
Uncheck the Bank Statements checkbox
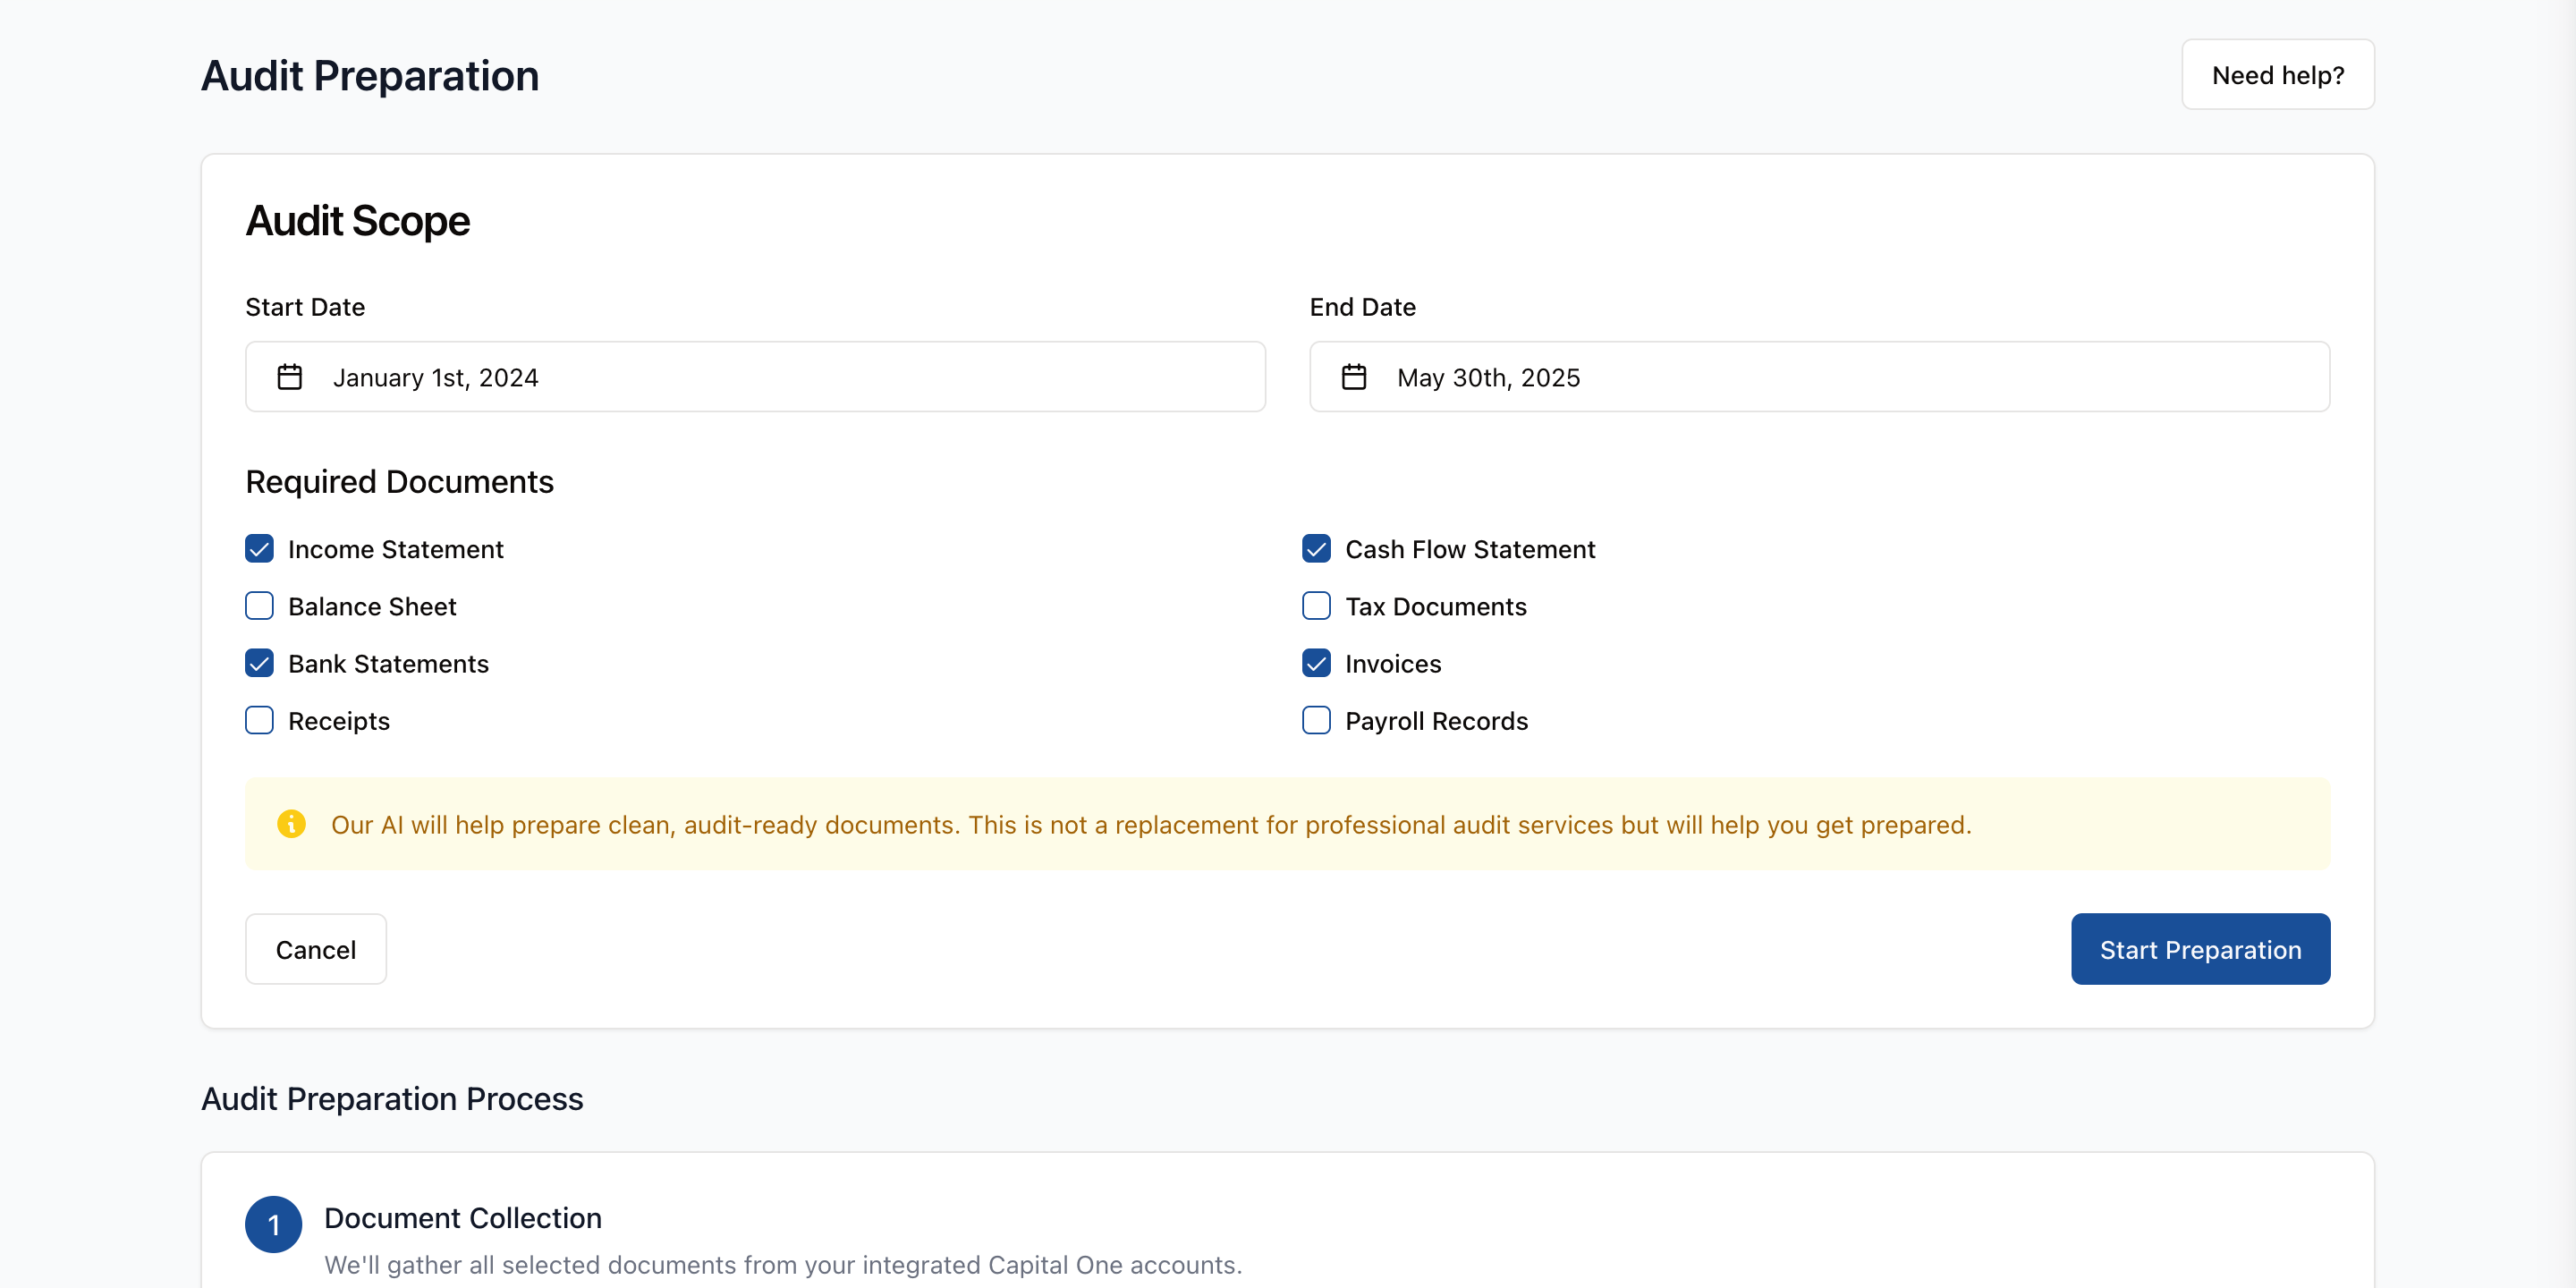(259, 663)
